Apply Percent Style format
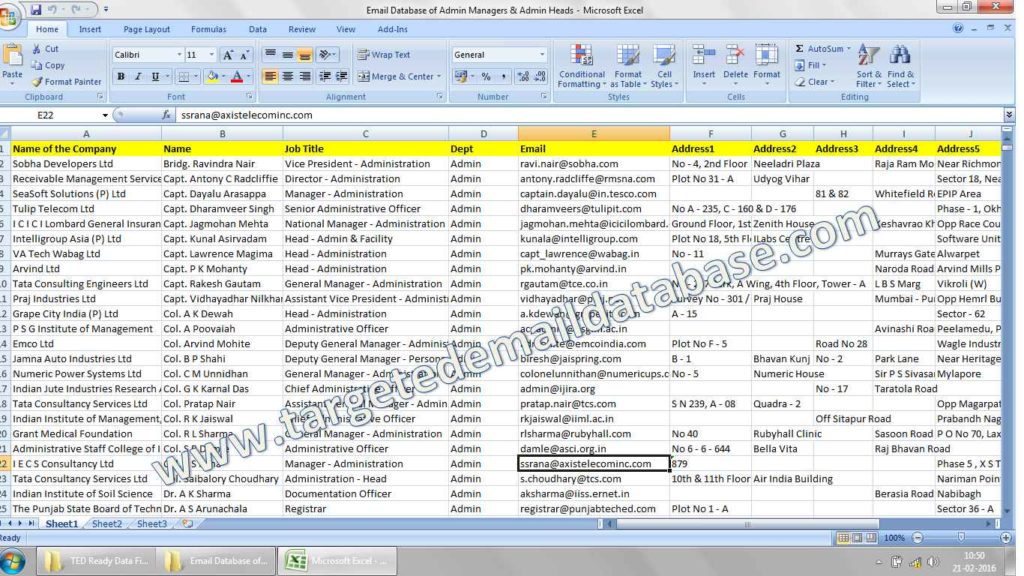 click(x=486, y=77)
